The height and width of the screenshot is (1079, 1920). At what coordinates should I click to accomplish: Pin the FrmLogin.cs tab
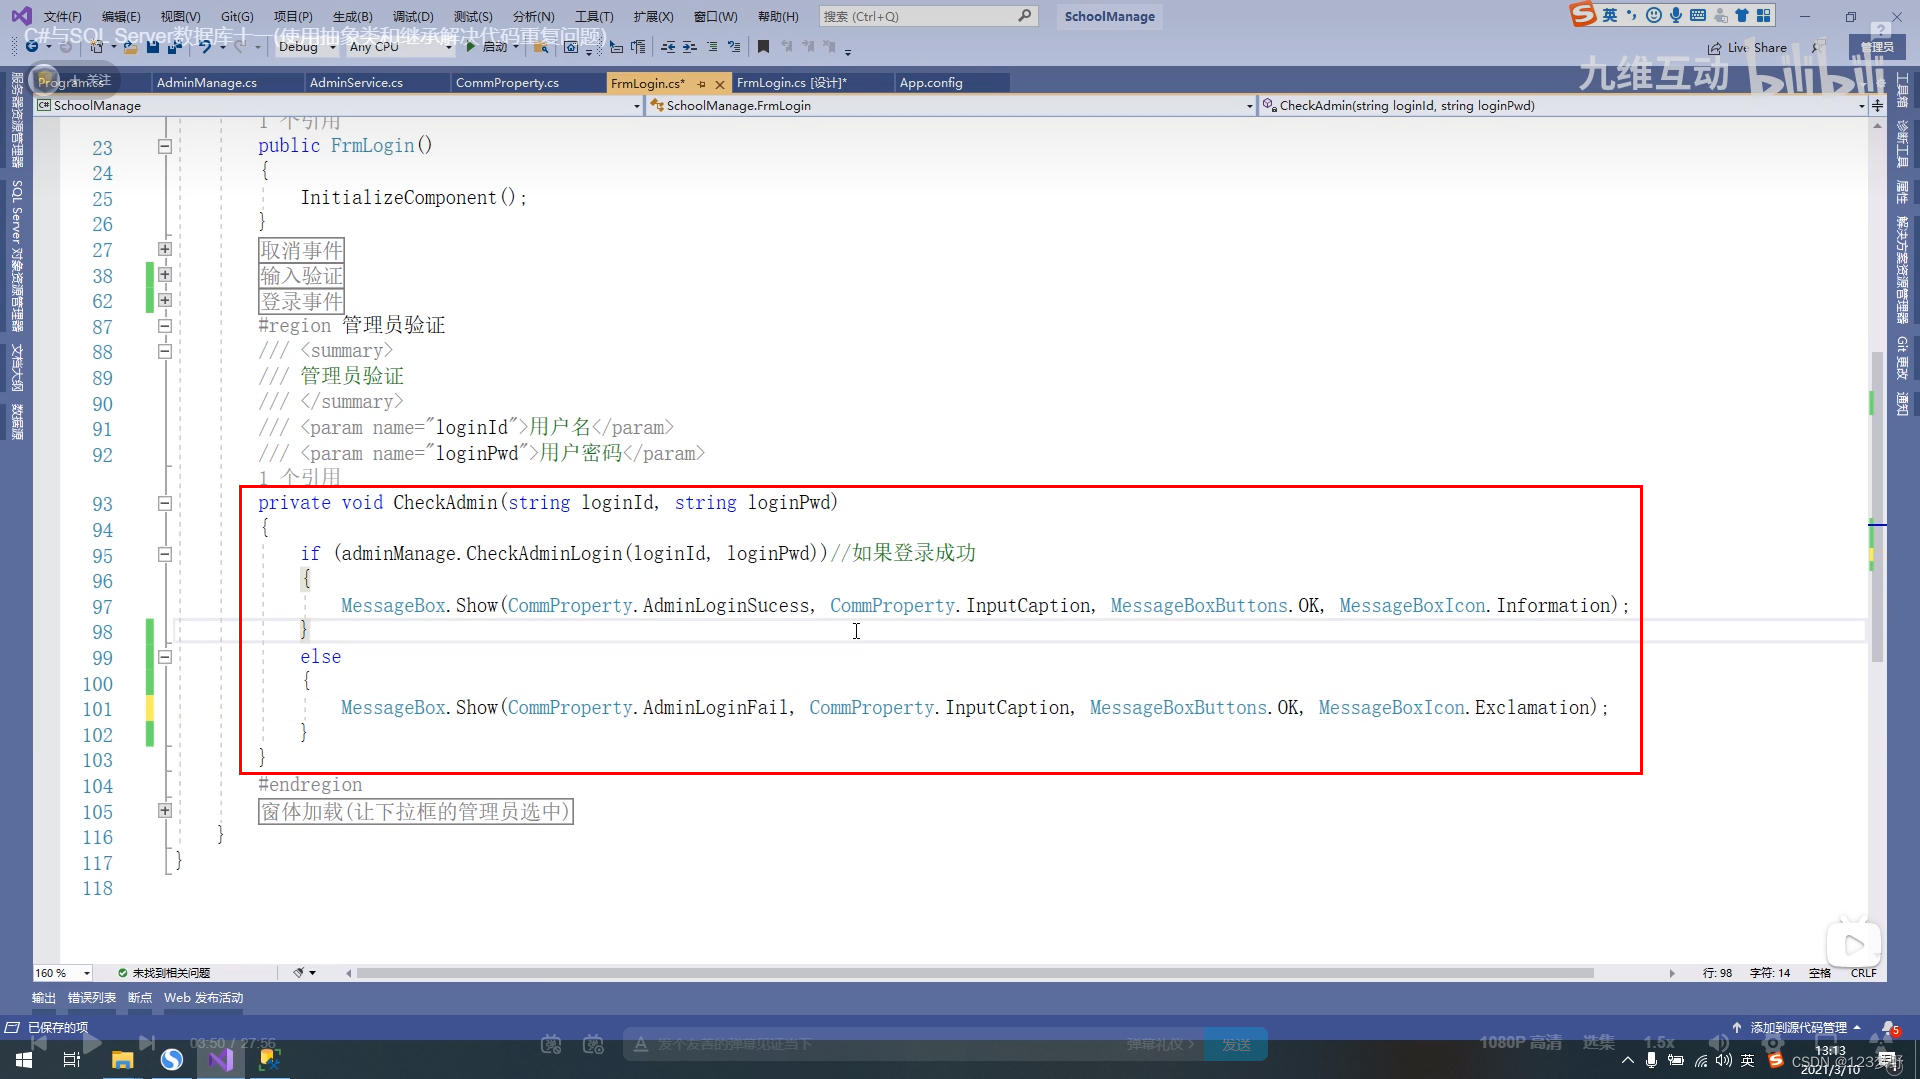[x=701, y=83]
